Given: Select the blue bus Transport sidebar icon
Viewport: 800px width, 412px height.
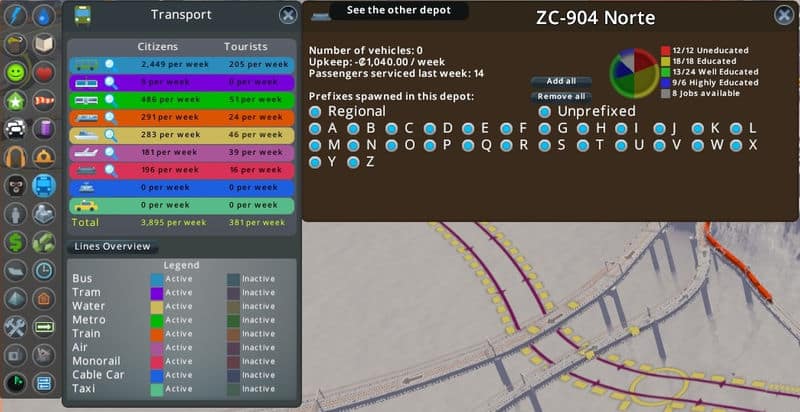Looking at the screenshot, I should click(x=43, y=185).
